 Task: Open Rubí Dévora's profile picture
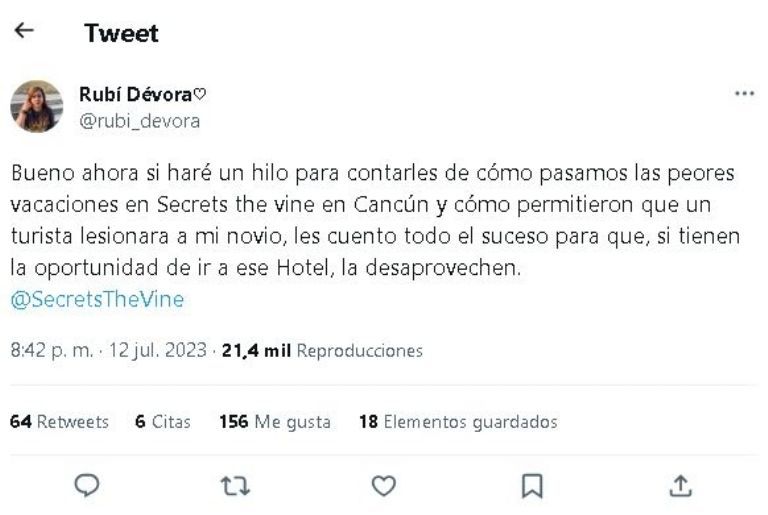(x=37, y=106)
